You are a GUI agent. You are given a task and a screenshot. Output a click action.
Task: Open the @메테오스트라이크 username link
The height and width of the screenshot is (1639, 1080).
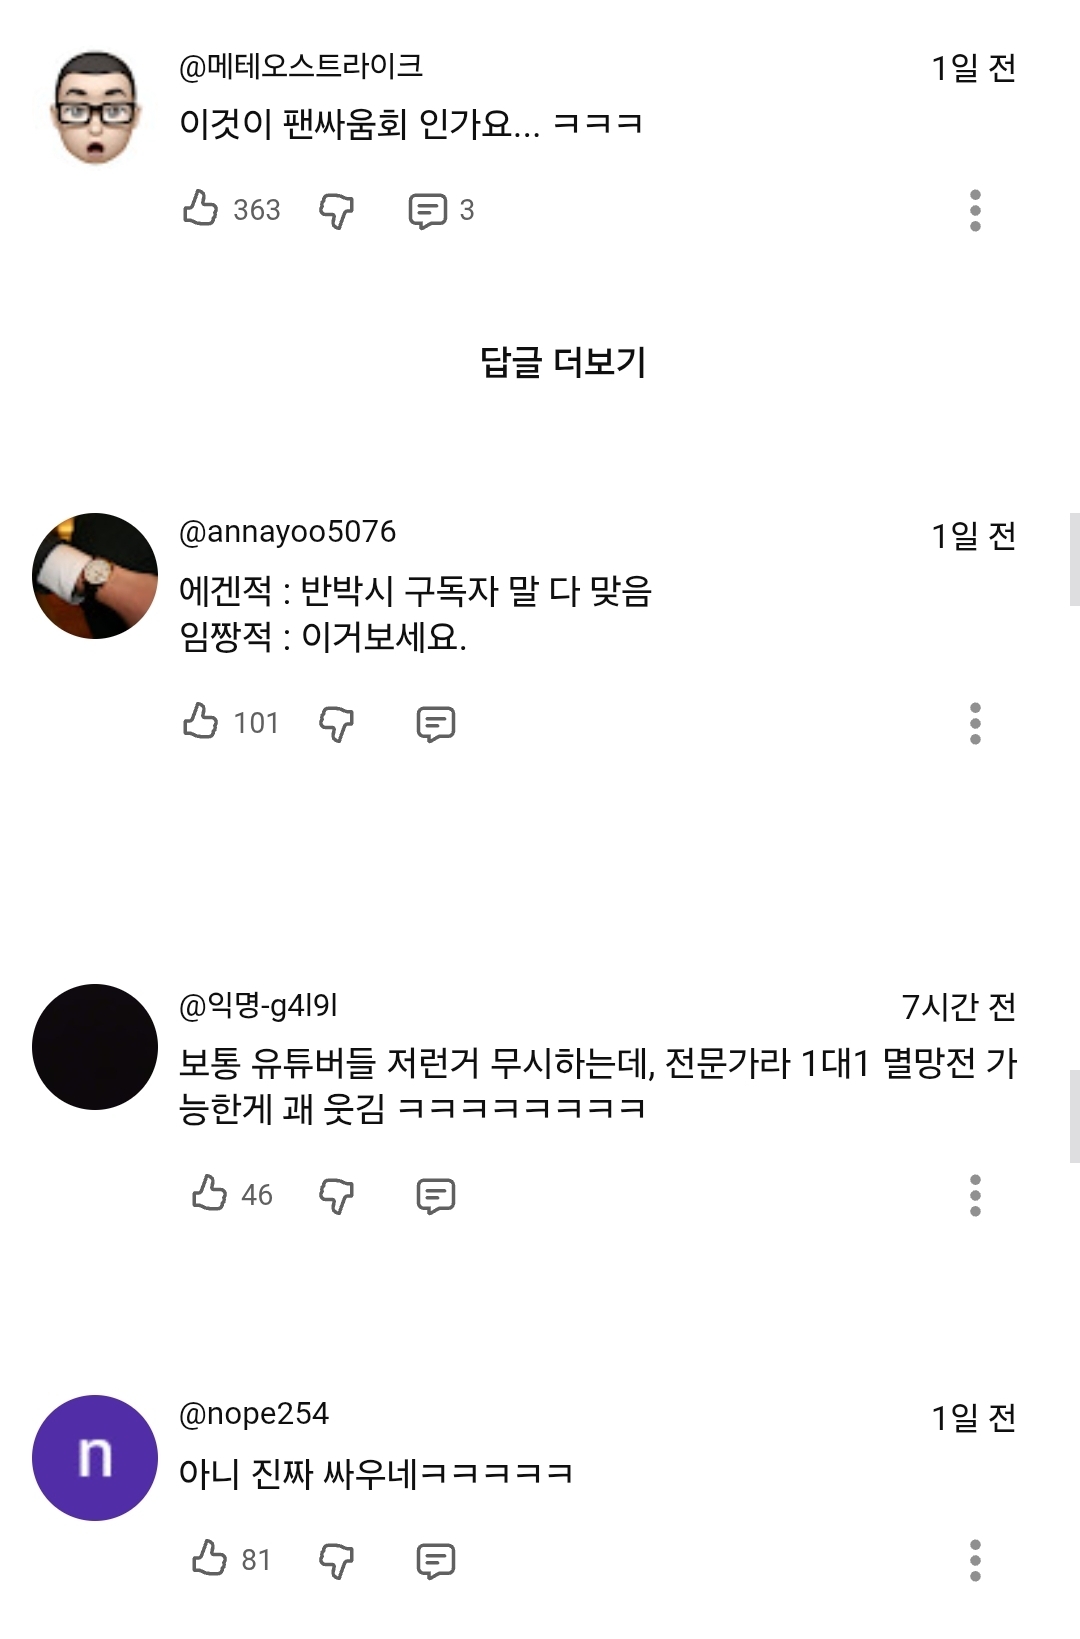(301, 66)
